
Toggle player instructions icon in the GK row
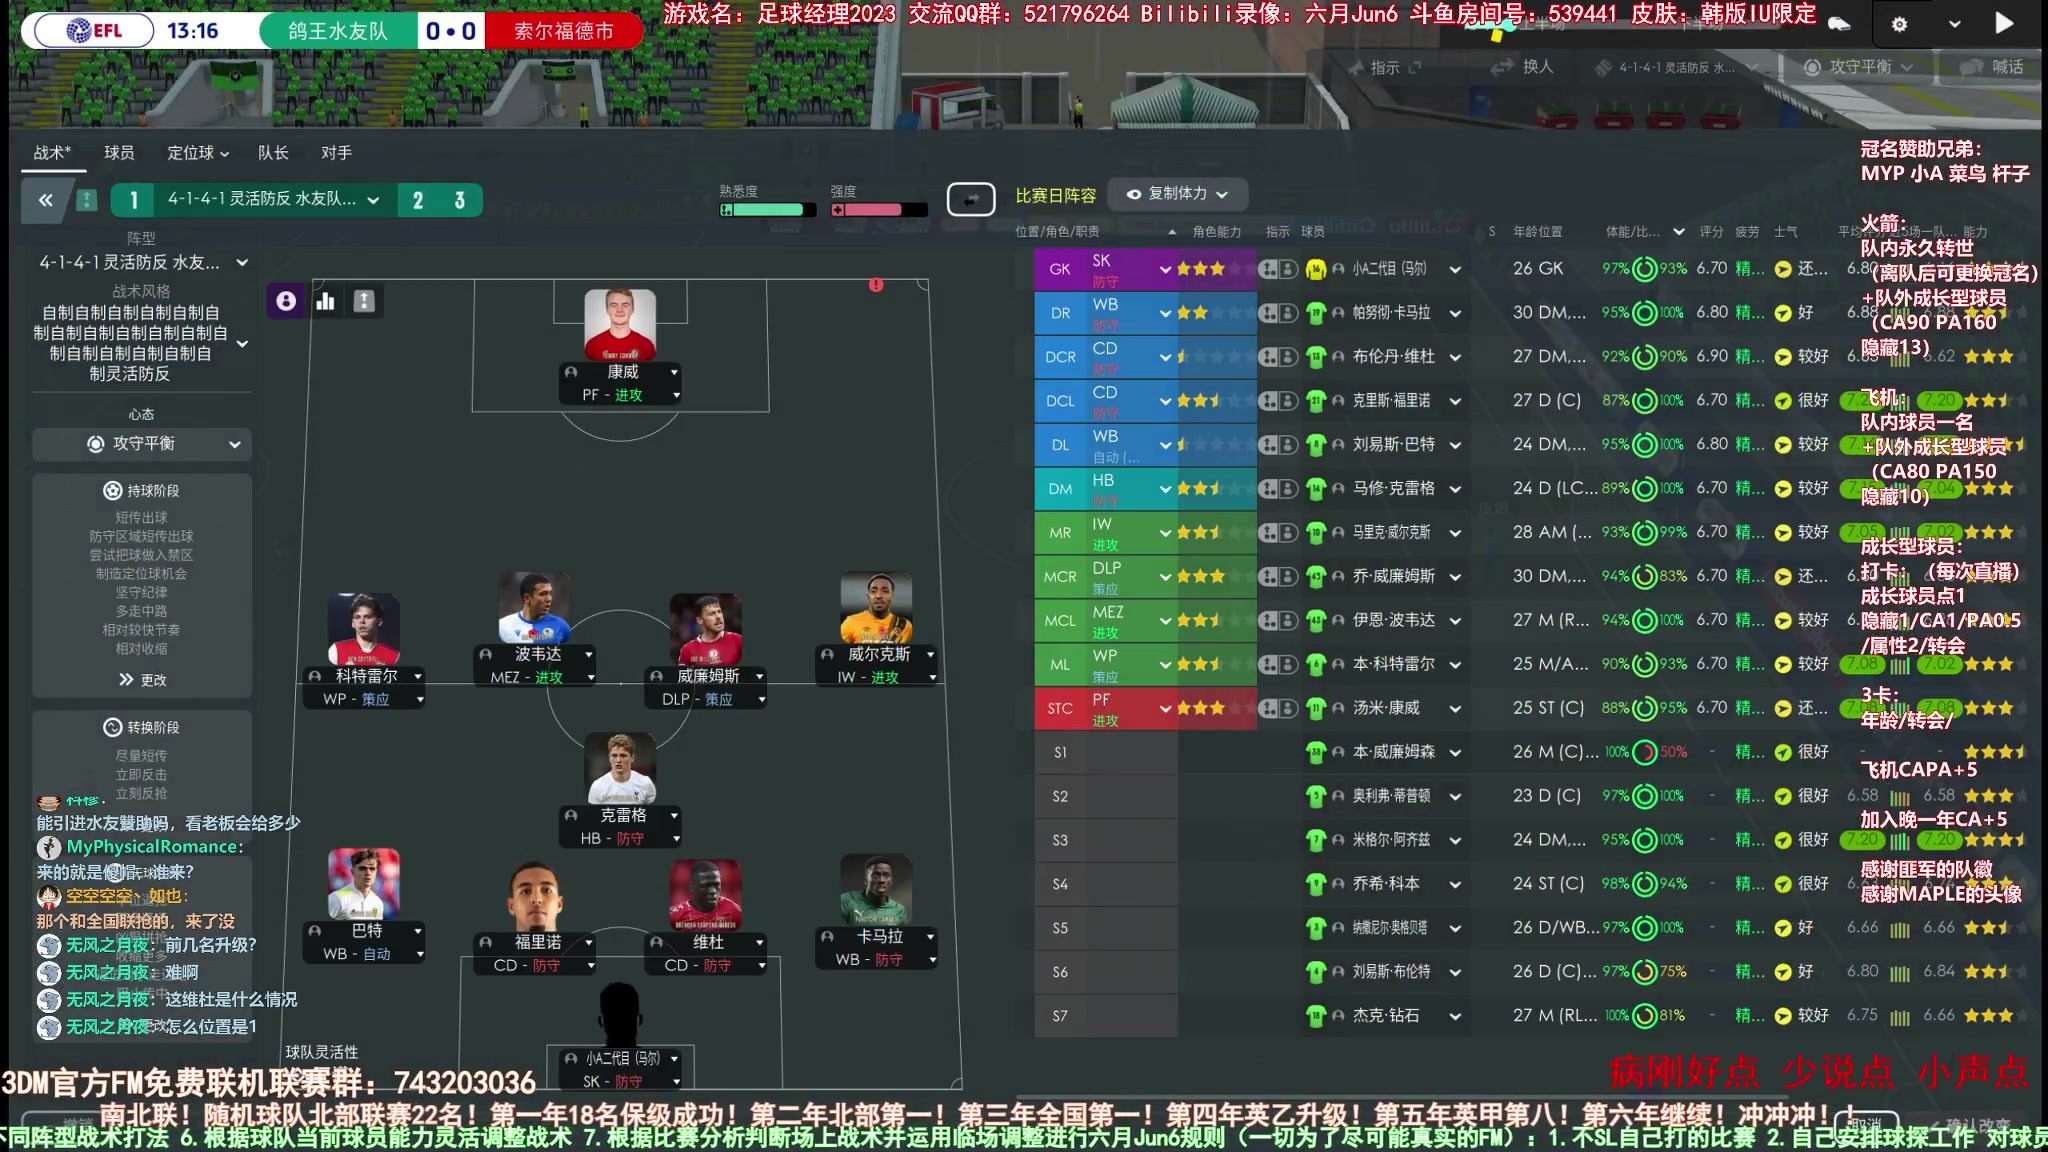(x=1289, y=269)
